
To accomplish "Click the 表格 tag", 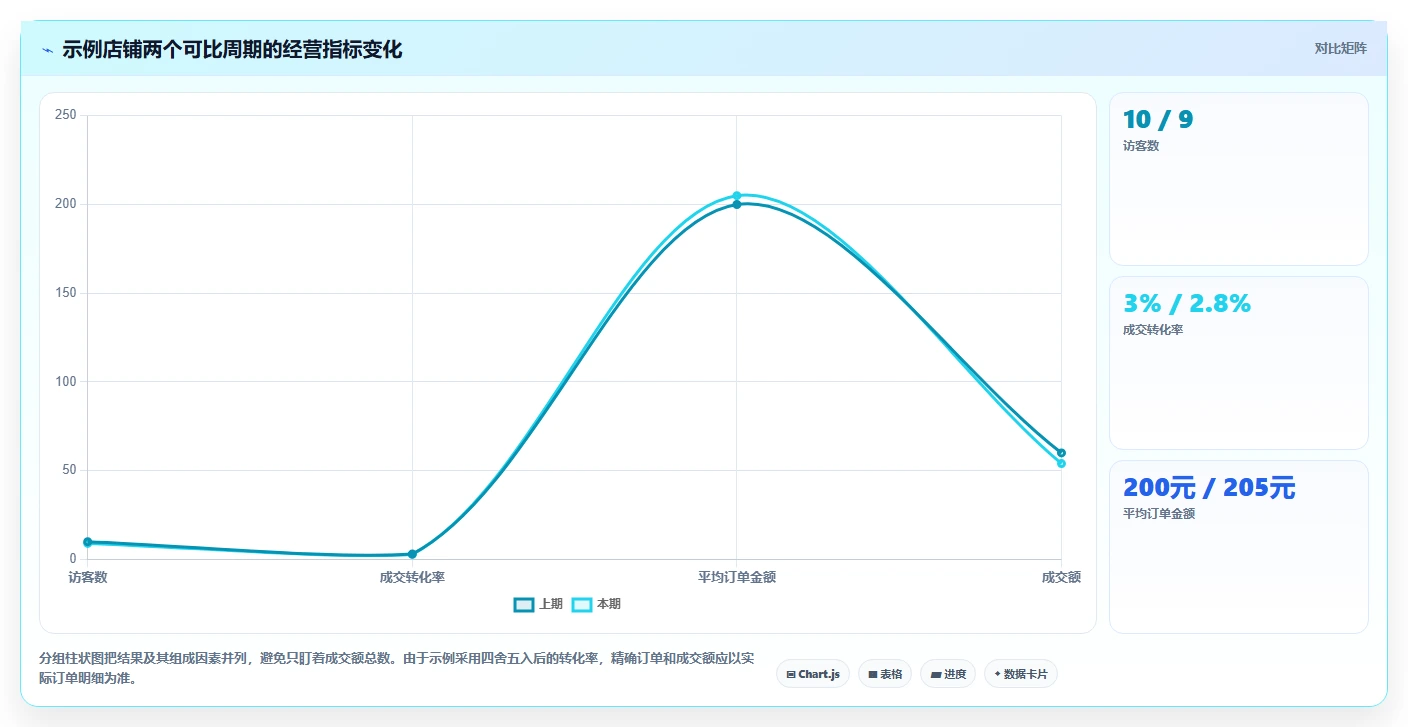I will coord(885,674).
